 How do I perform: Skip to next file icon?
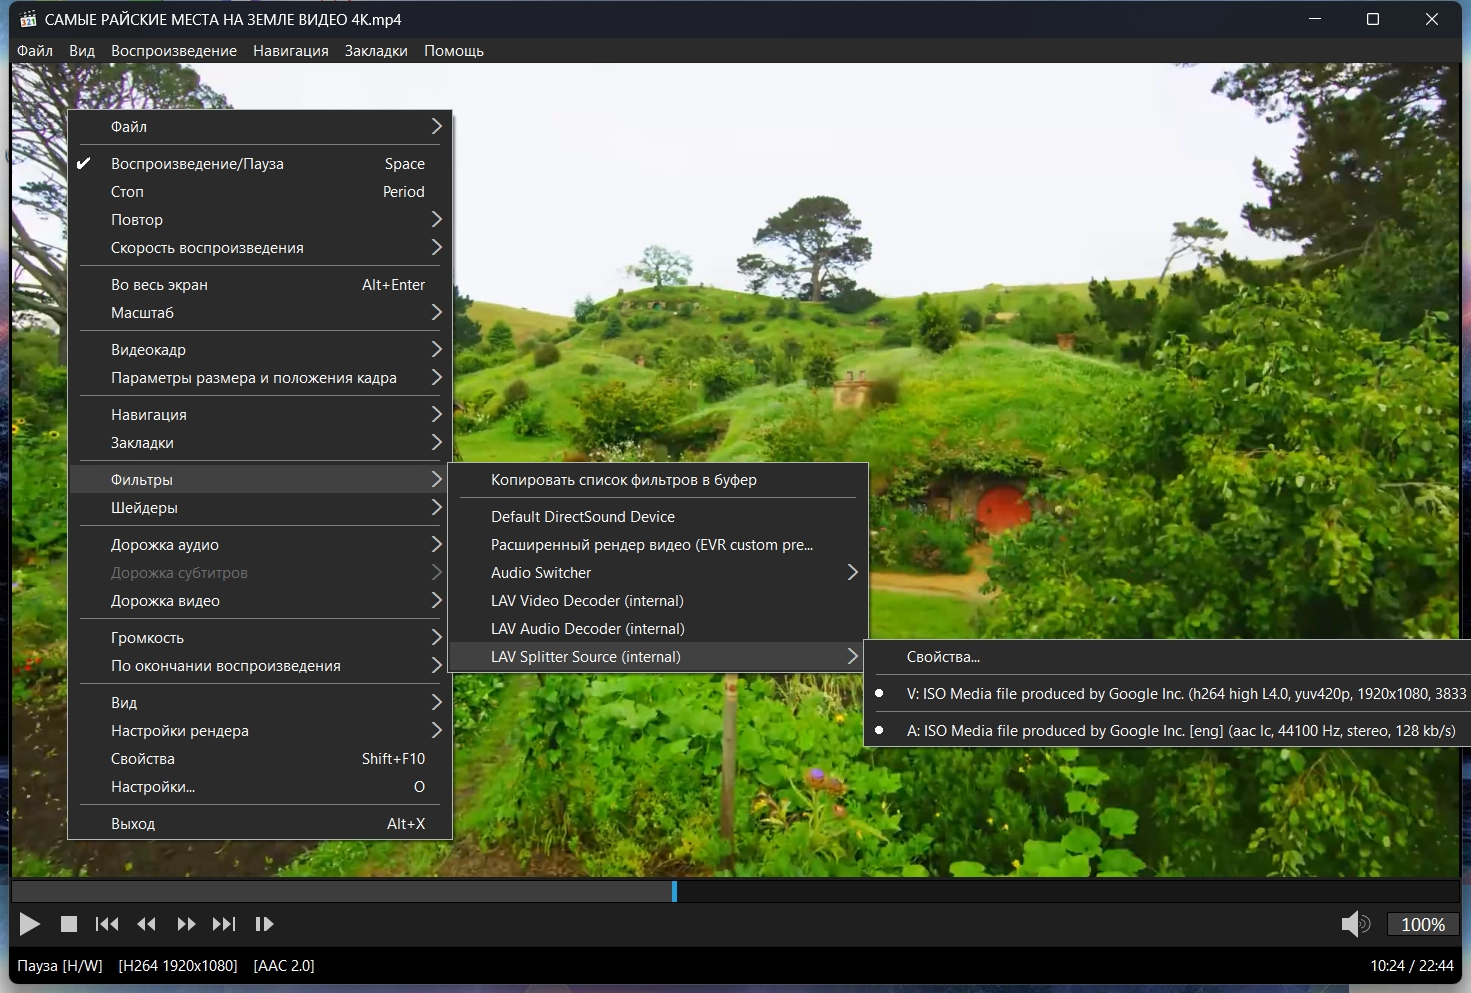(x=224, y=924)
